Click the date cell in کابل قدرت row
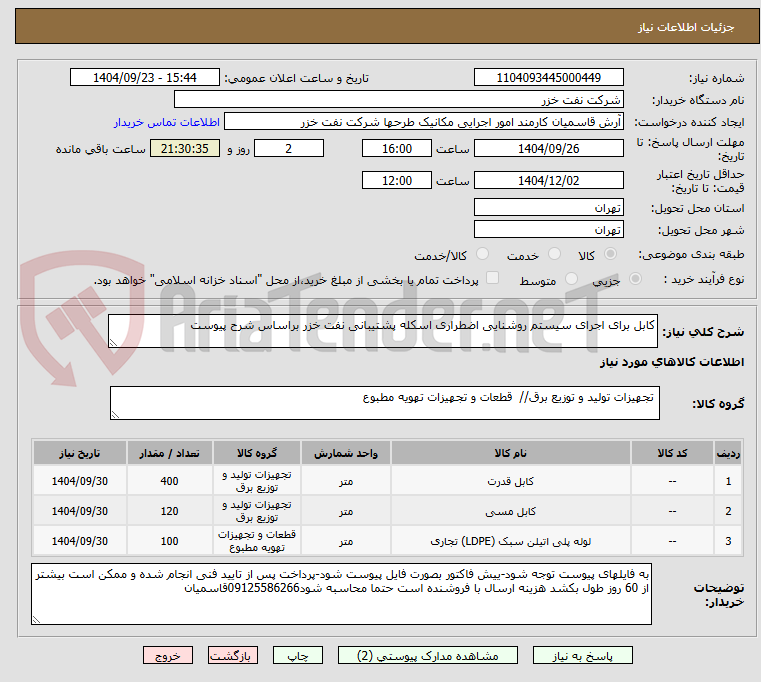The width and height of the screenshot is (761, 682). (x=80, y=481)
